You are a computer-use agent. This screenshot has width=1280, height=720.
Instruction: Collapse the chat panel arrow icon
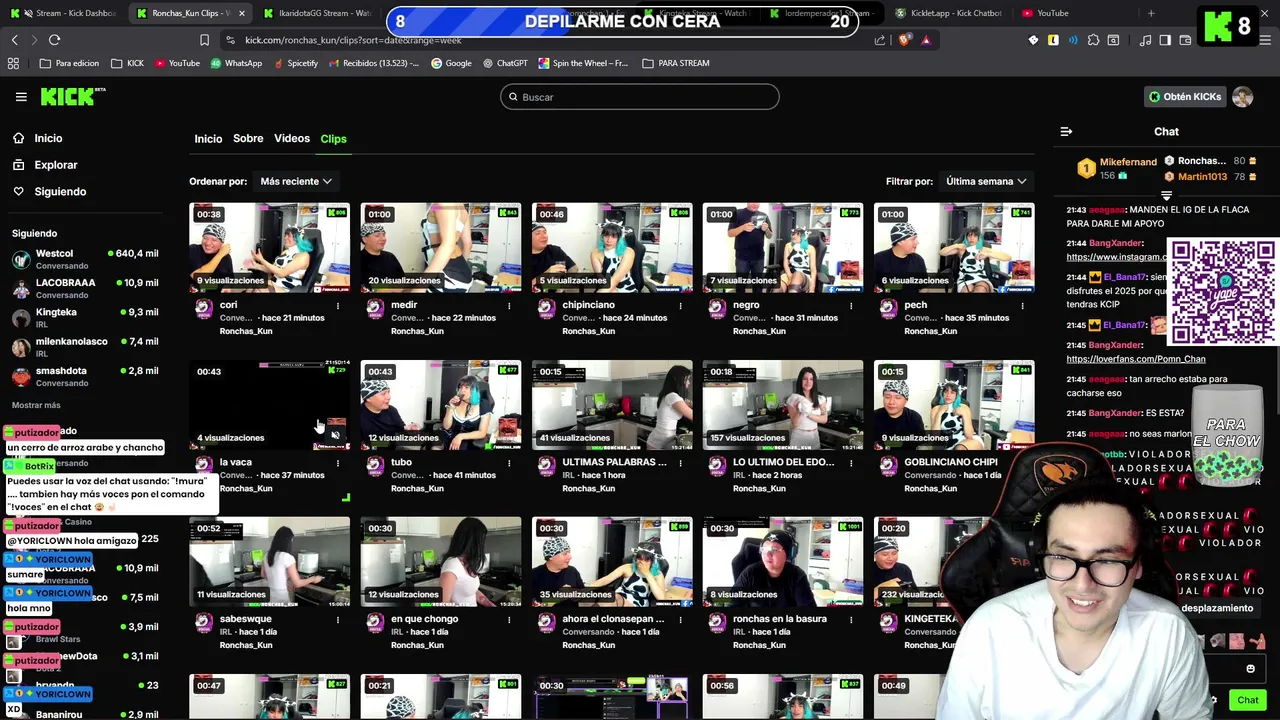coord(1066,131)
